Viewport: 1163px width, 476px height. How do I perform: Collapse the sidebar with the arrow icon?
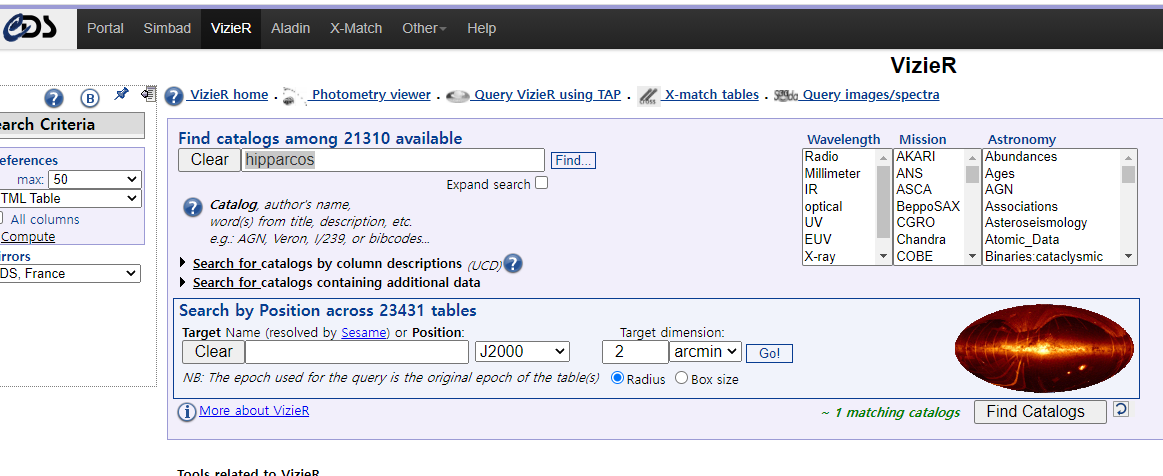[148, 94]
